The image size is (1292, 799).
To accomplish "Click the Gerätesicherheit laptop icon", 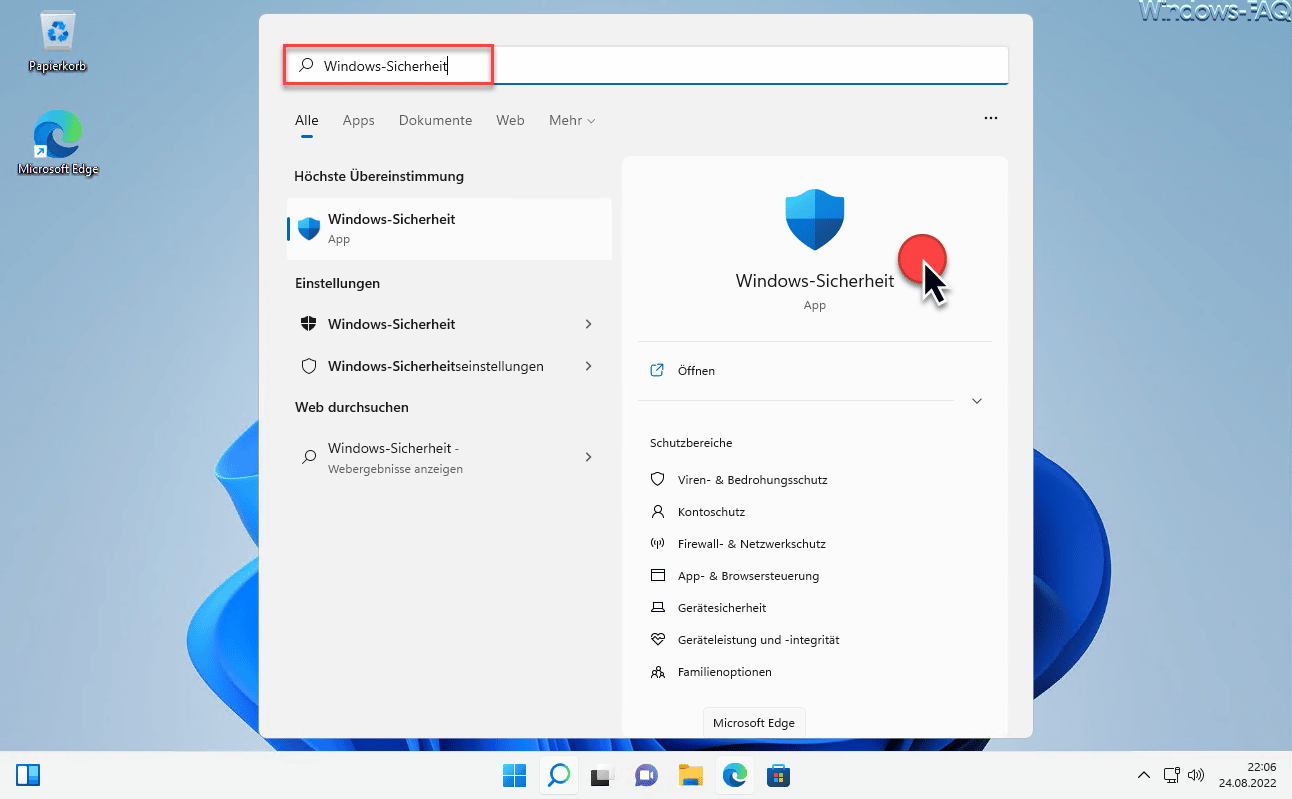I will point(658,607).
